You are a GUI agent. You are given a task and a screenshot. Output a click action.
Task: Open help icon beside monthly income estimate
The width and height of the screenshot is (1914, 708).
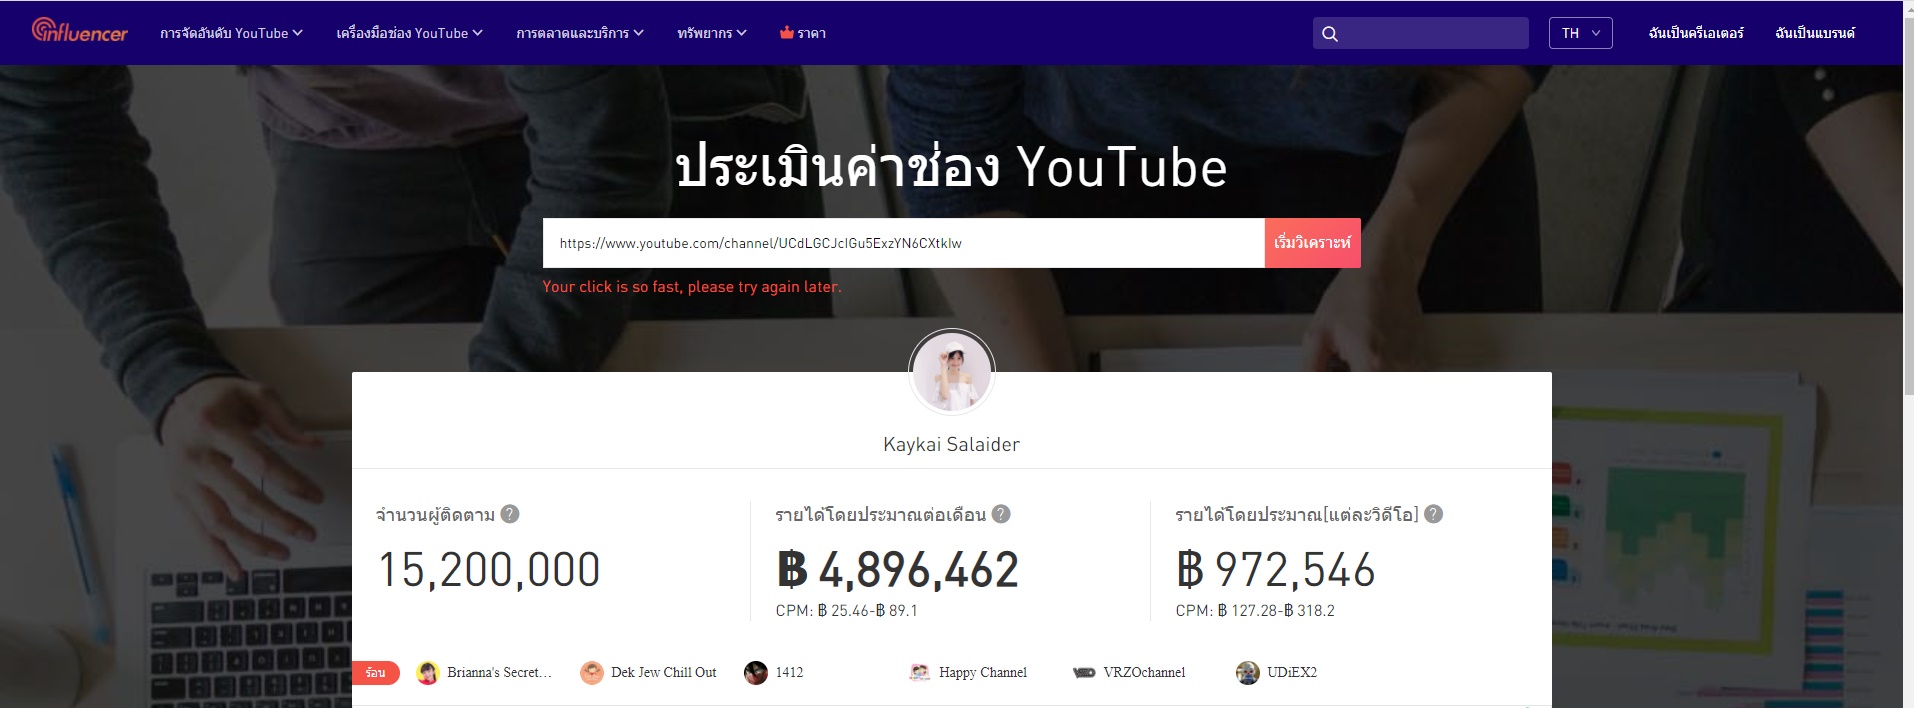1001,514
